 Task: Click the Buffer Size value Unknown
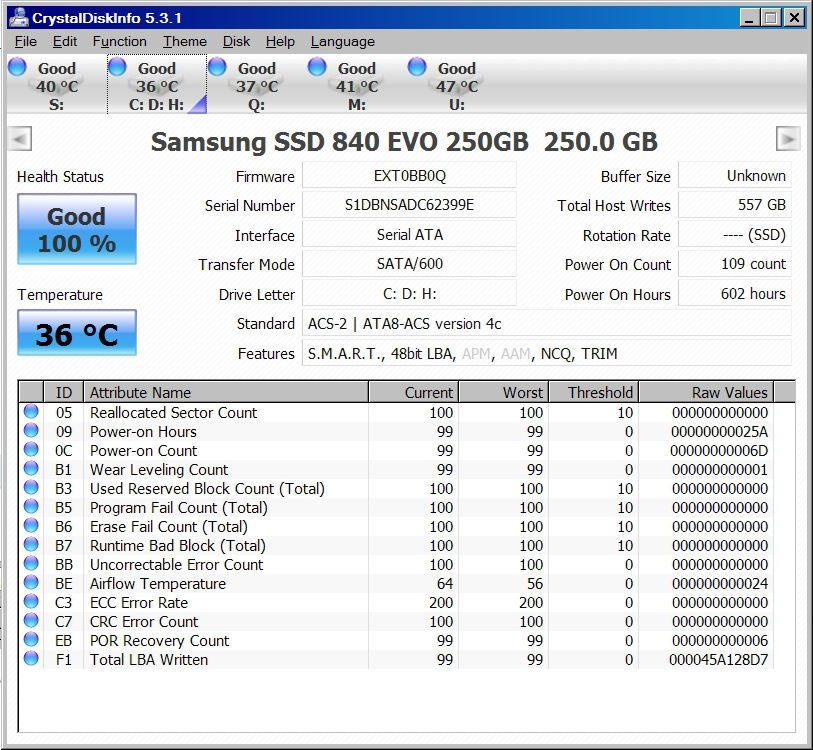click(735, 176)
